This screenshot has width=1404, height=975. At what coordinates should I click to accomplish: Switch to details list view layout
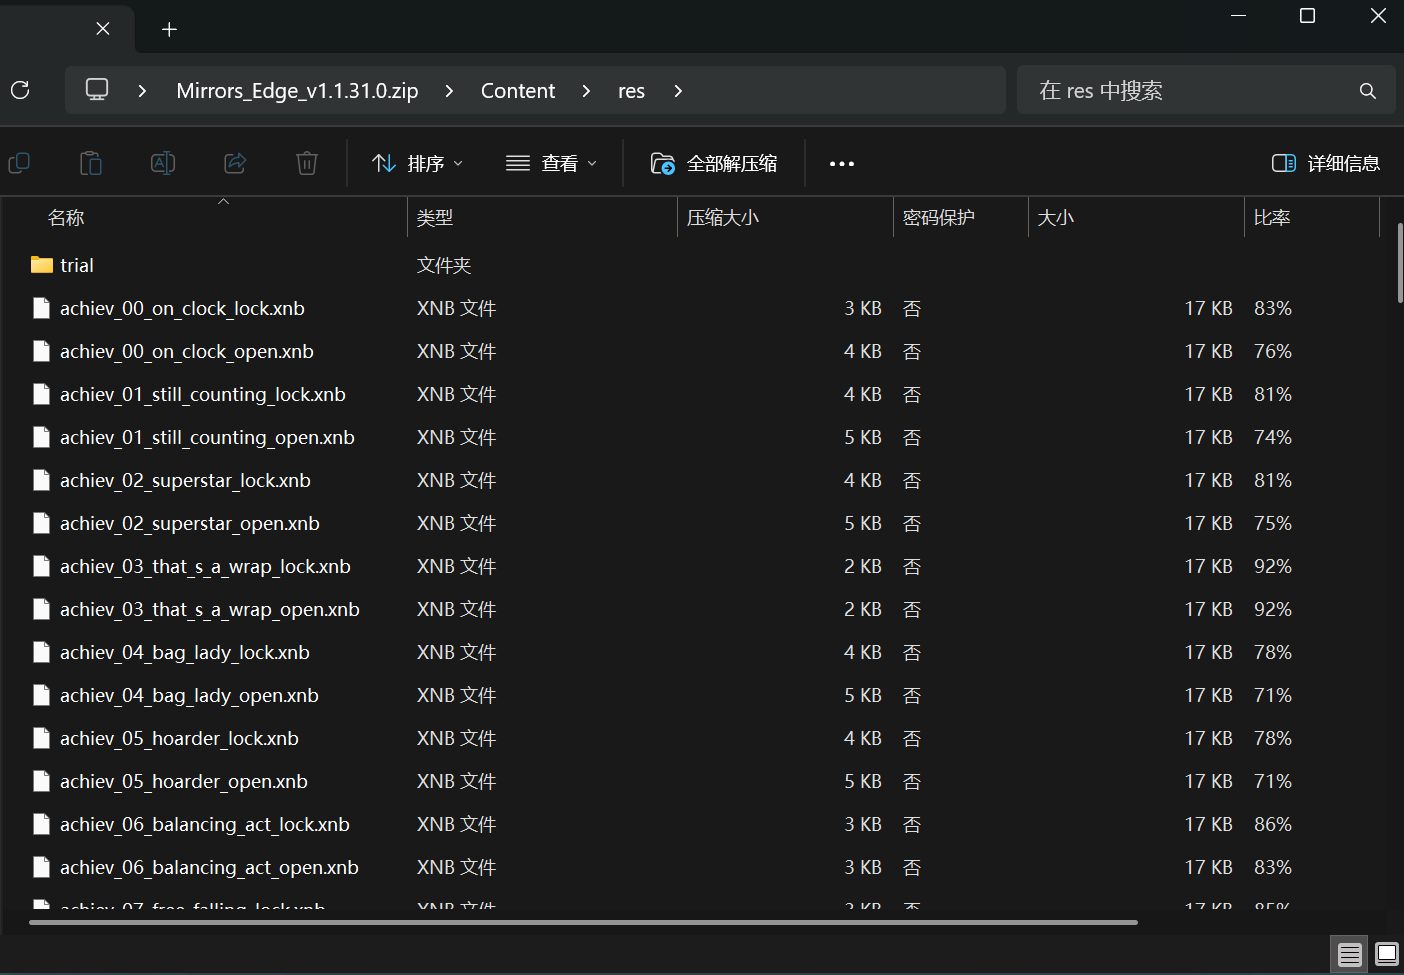click(1350, 954)
